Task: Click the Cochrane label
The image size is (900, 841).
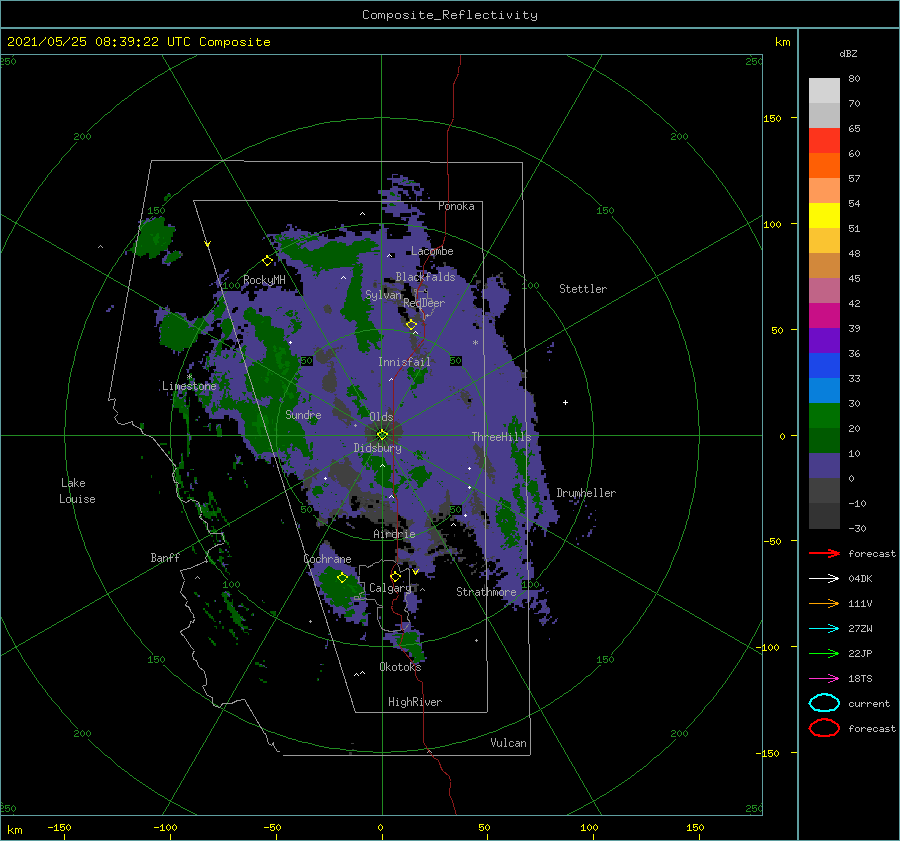Action: click(x=327, y=559)
